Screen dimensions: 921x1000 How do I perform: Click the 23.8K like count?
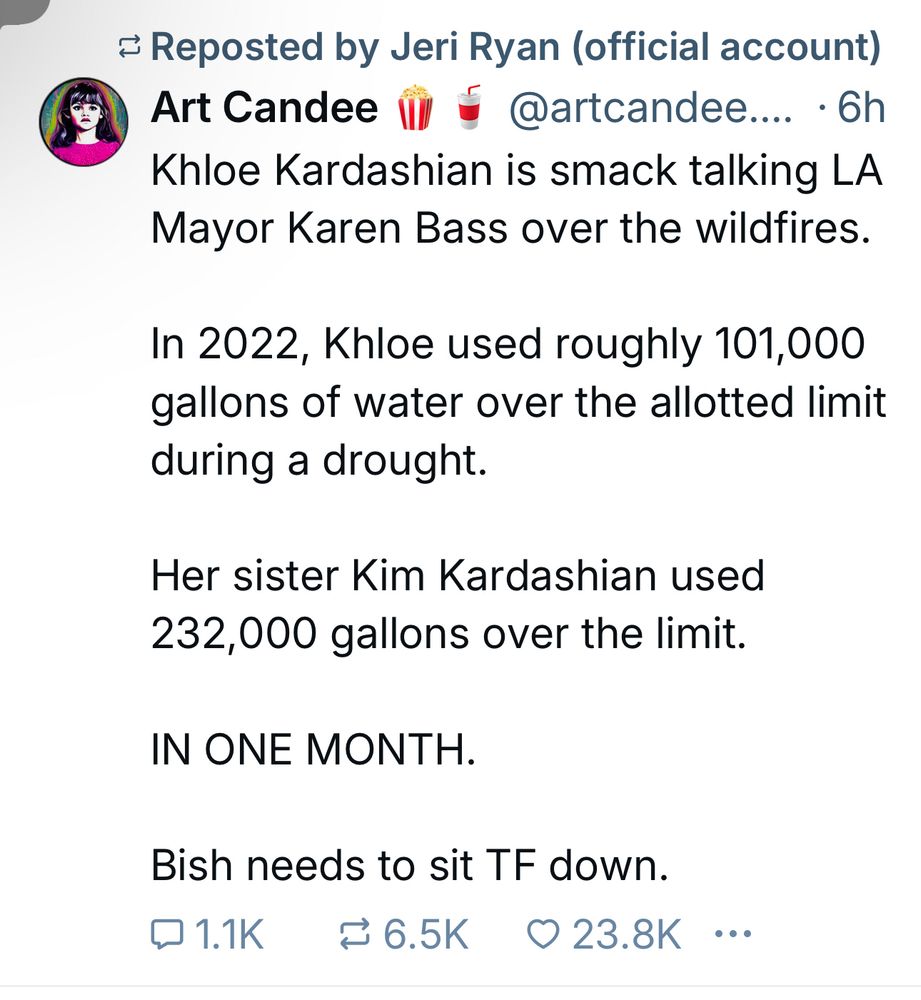click(625, 936)
